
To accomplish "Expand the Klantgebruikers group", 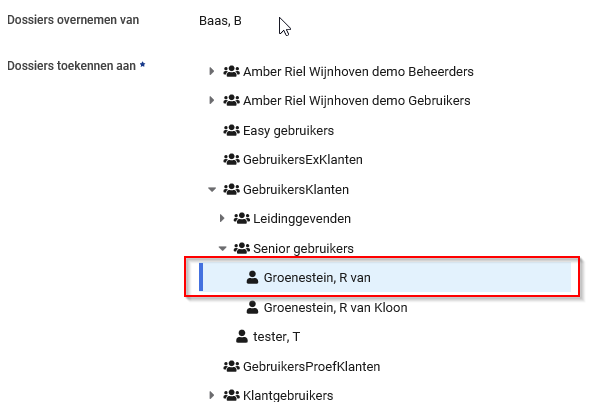I will click(x=211, y=395).
